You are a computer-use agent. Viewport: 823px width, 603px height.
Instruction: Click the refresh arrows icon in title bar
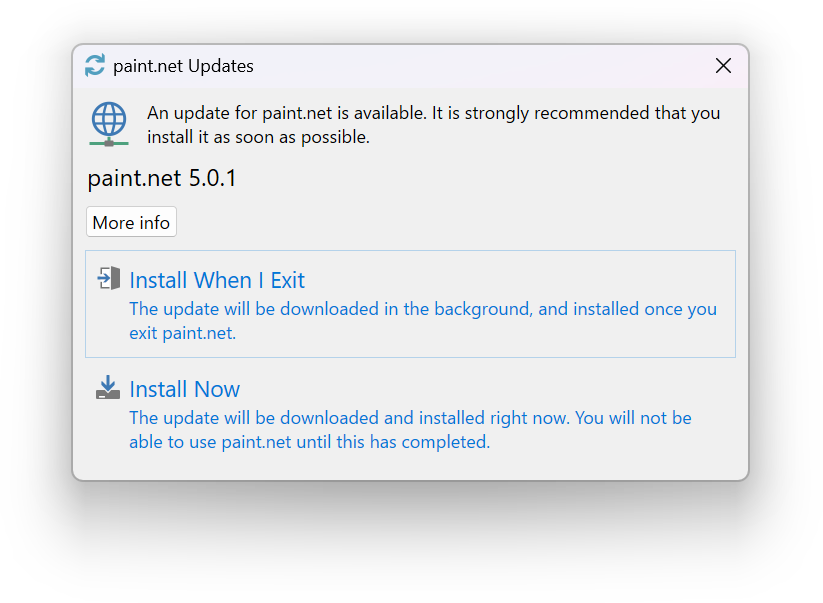pos(95,66)
